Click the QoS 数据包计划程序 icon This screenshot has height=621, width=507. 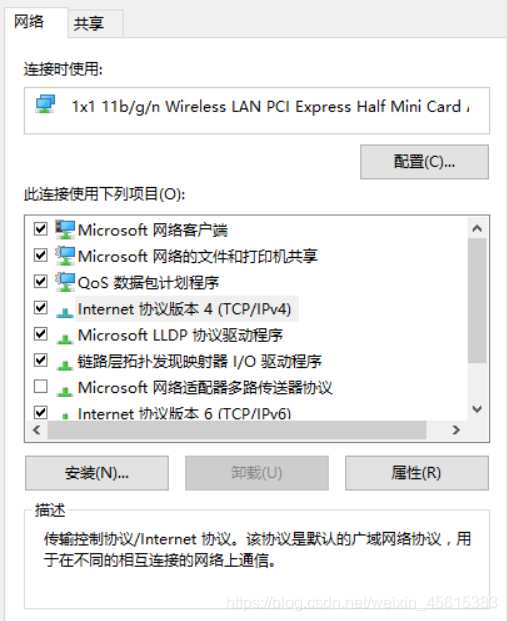65,282
